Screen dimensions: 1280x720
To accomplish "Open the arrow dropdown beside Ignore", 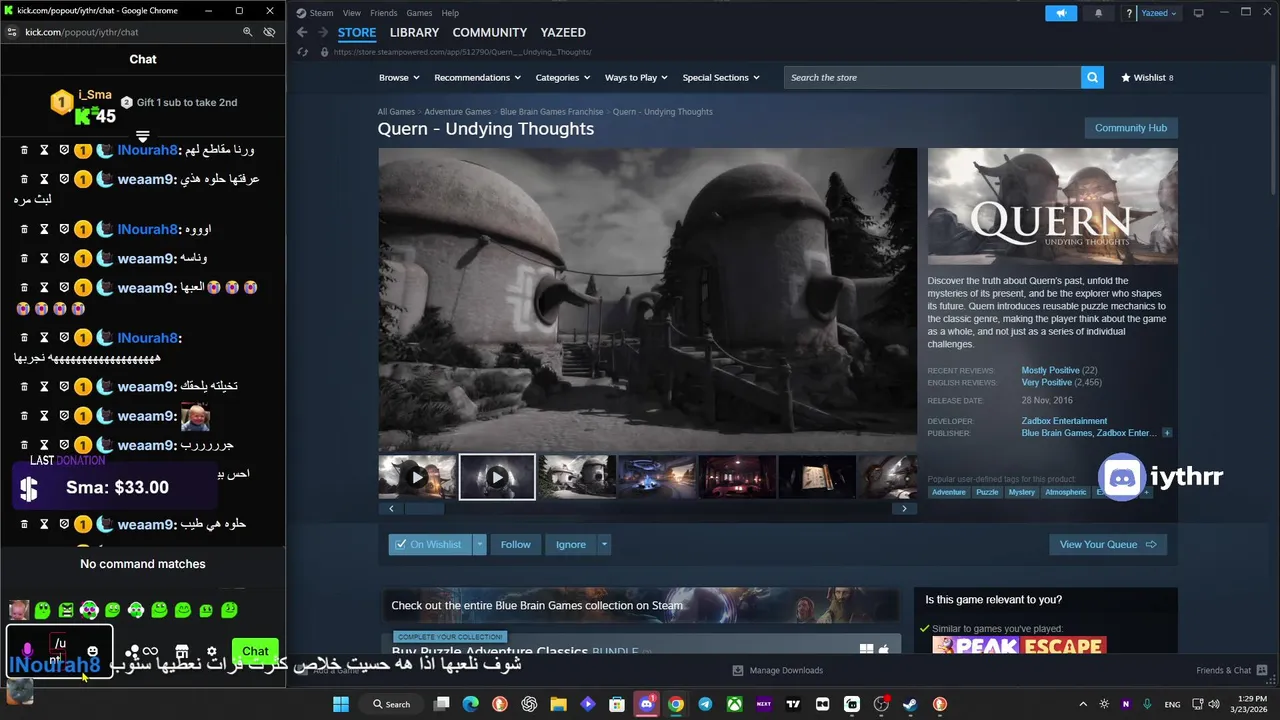I will coord(604,544).
